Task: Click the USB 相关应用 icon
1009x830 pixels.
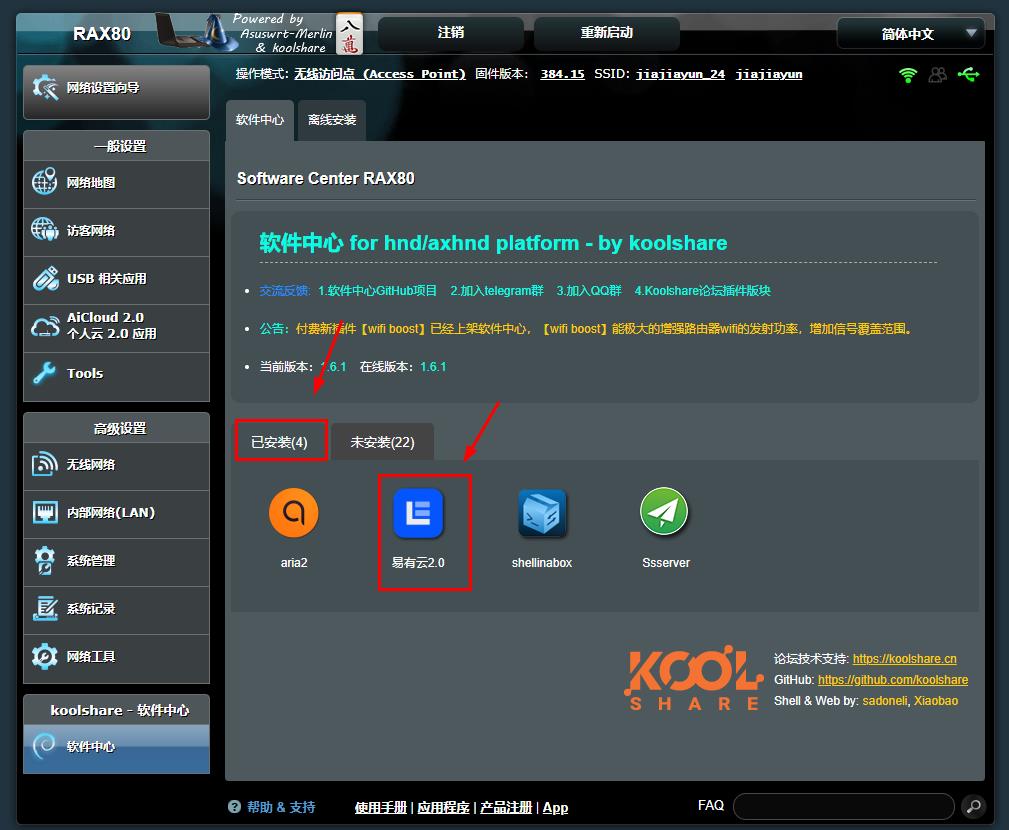Action: click(45, 278)
